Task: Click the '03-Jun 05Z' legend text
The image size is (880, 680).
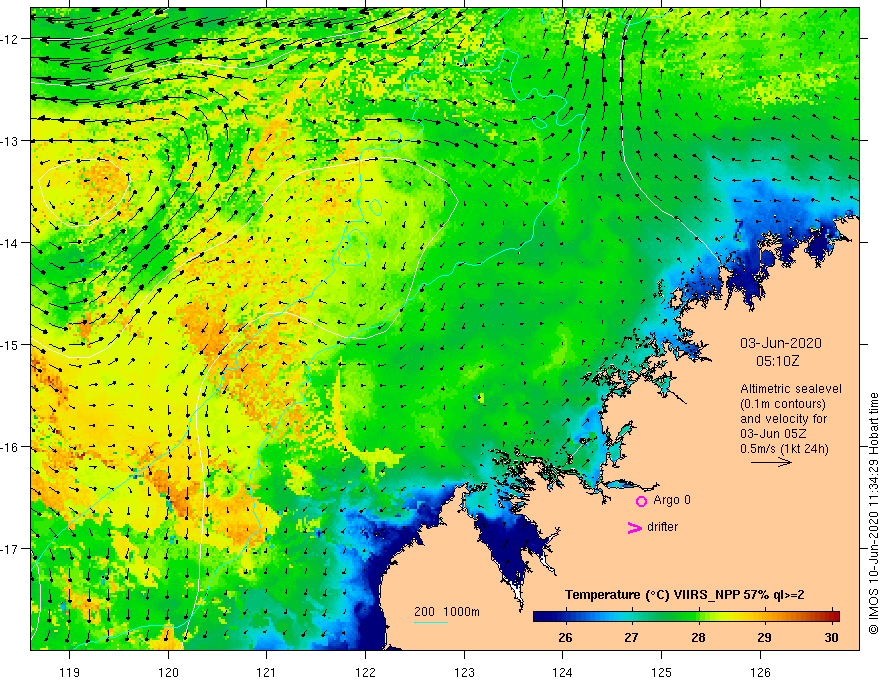Action: pyautogui.click(x=776, y=434)
